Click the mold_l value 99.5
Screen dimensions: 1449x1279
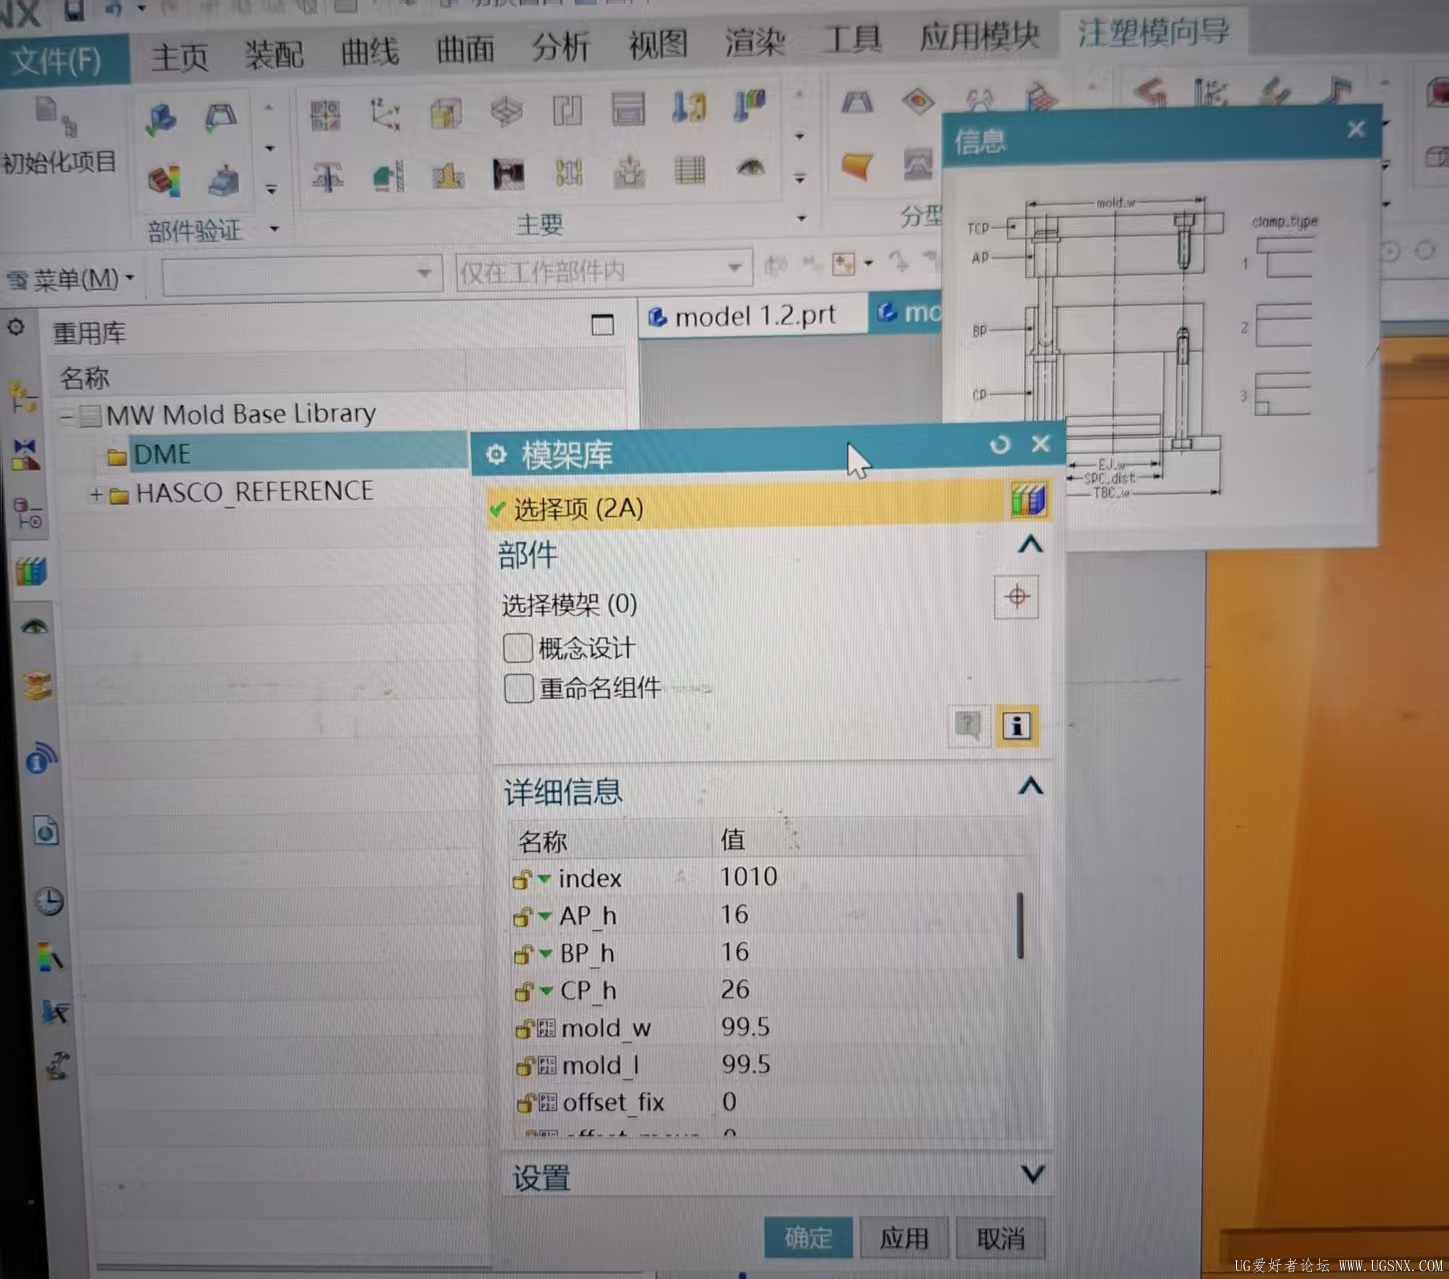pyautogui.click(x=746, y=1064)
